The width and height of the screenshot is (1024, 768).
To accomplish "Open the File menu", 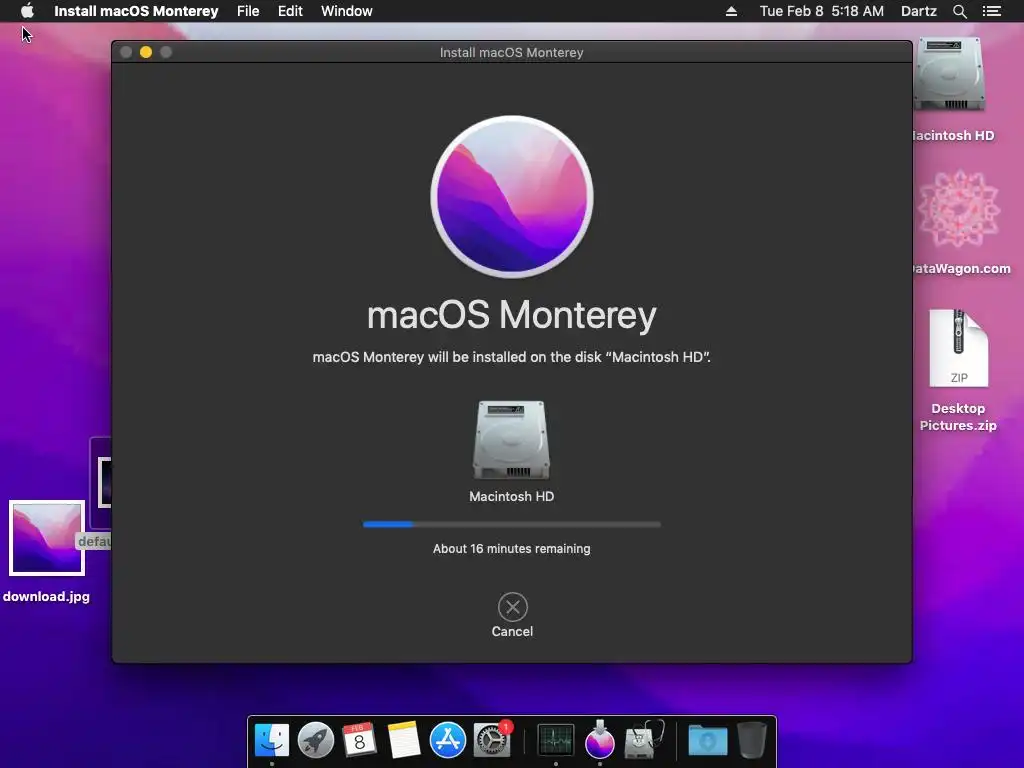I will [248, 11].
